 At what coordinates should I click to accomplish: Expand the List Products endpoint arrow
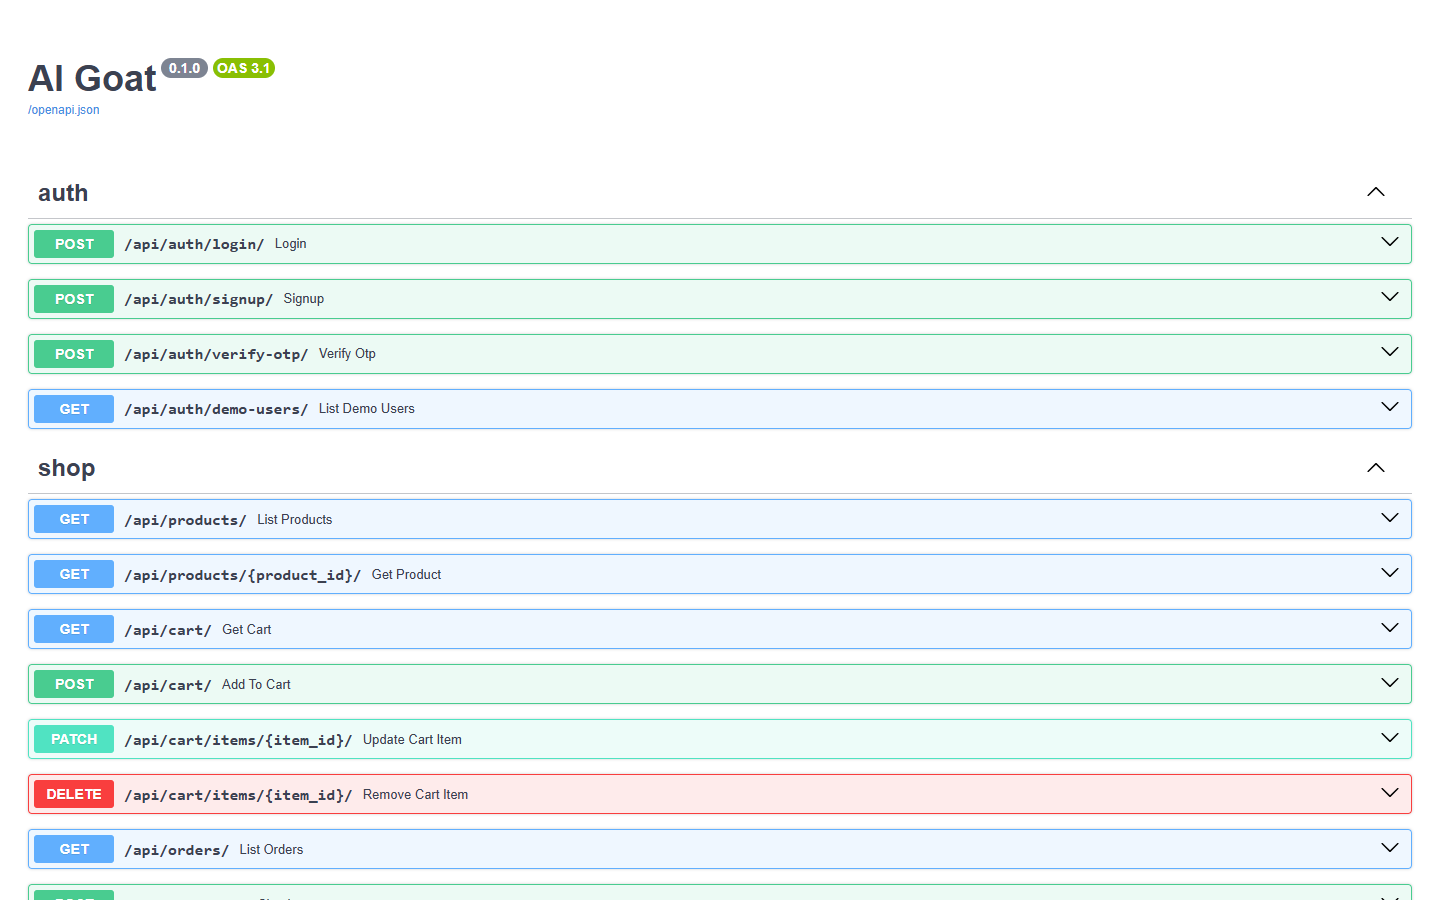tap(1390, 518)
